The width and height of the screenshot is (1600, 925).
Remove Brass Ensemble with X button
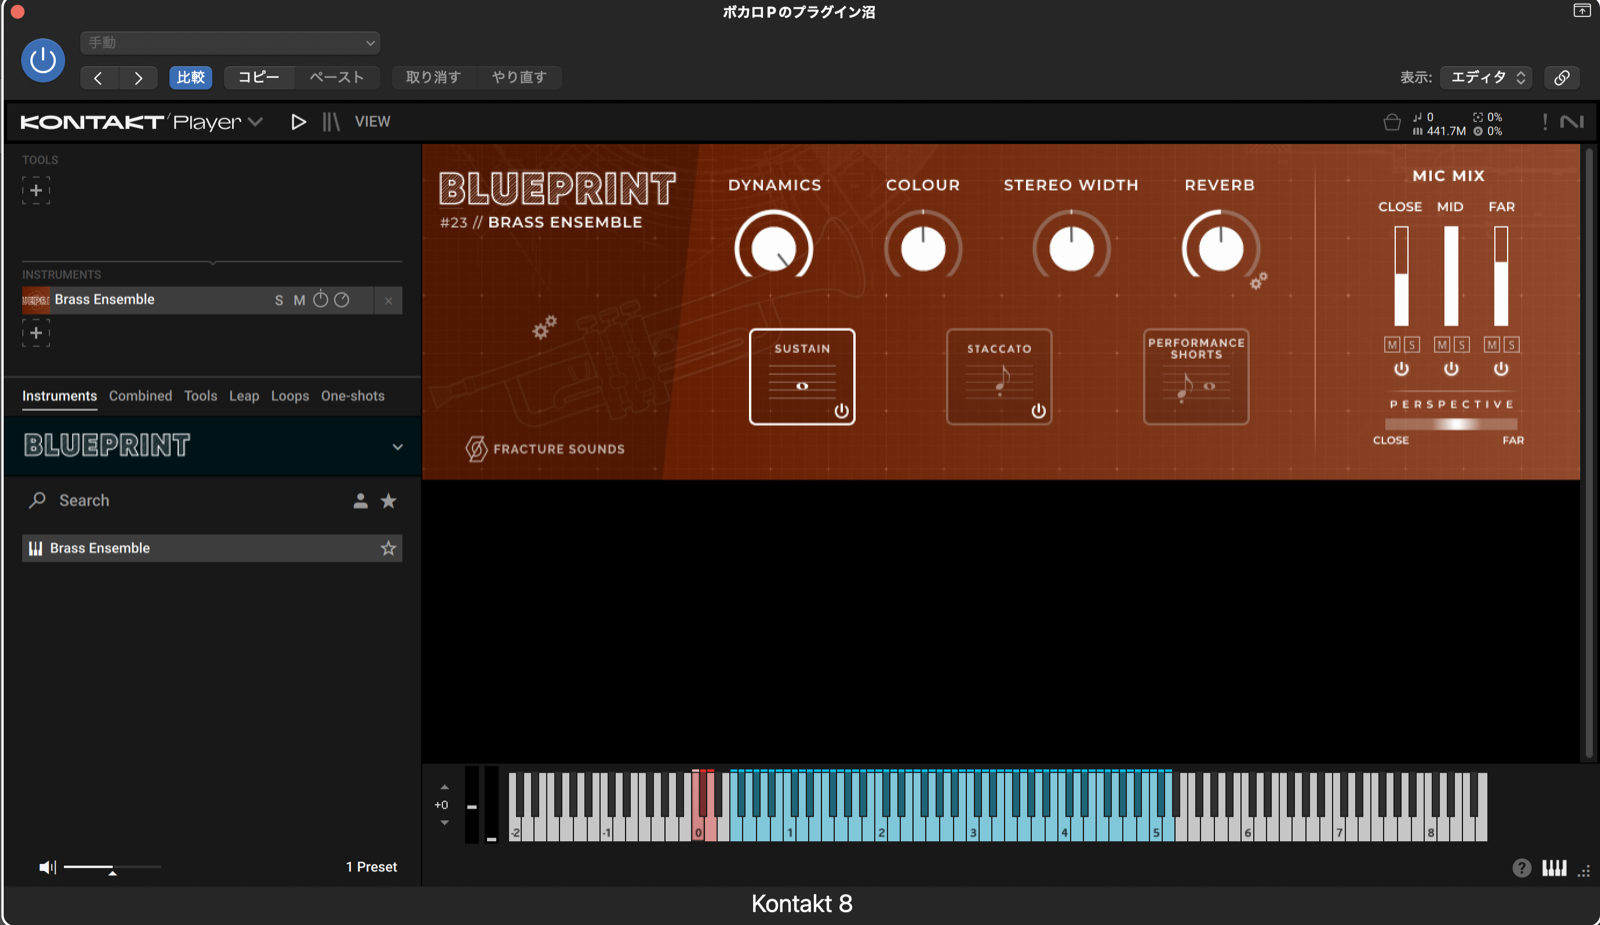point(388,300)
